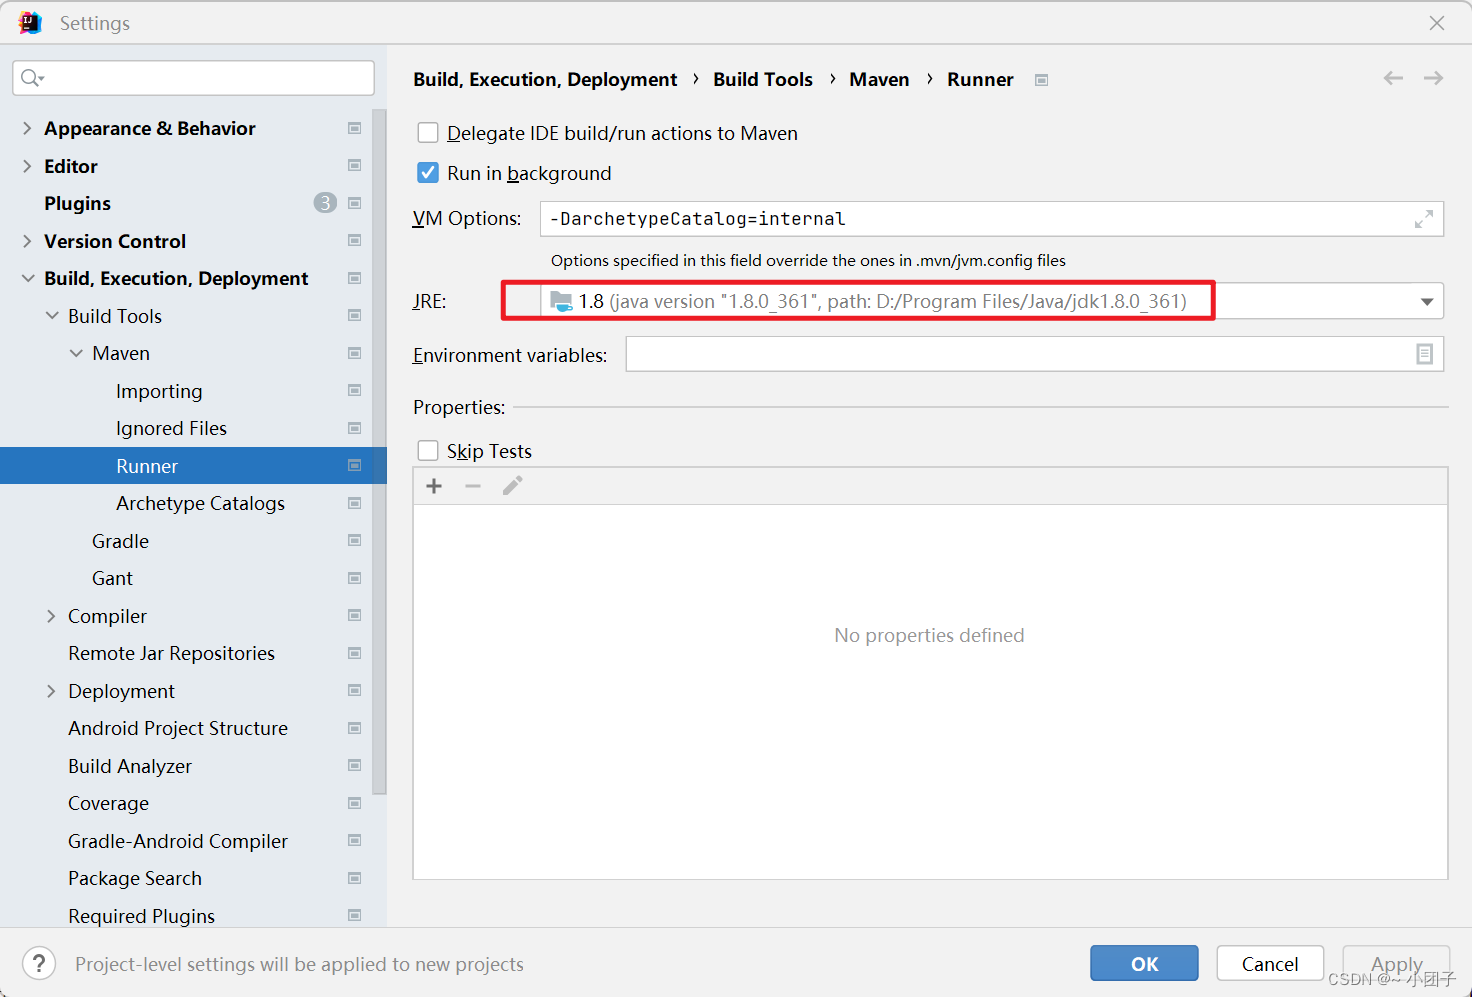Collapse the Build Tools node

point(51,316)
